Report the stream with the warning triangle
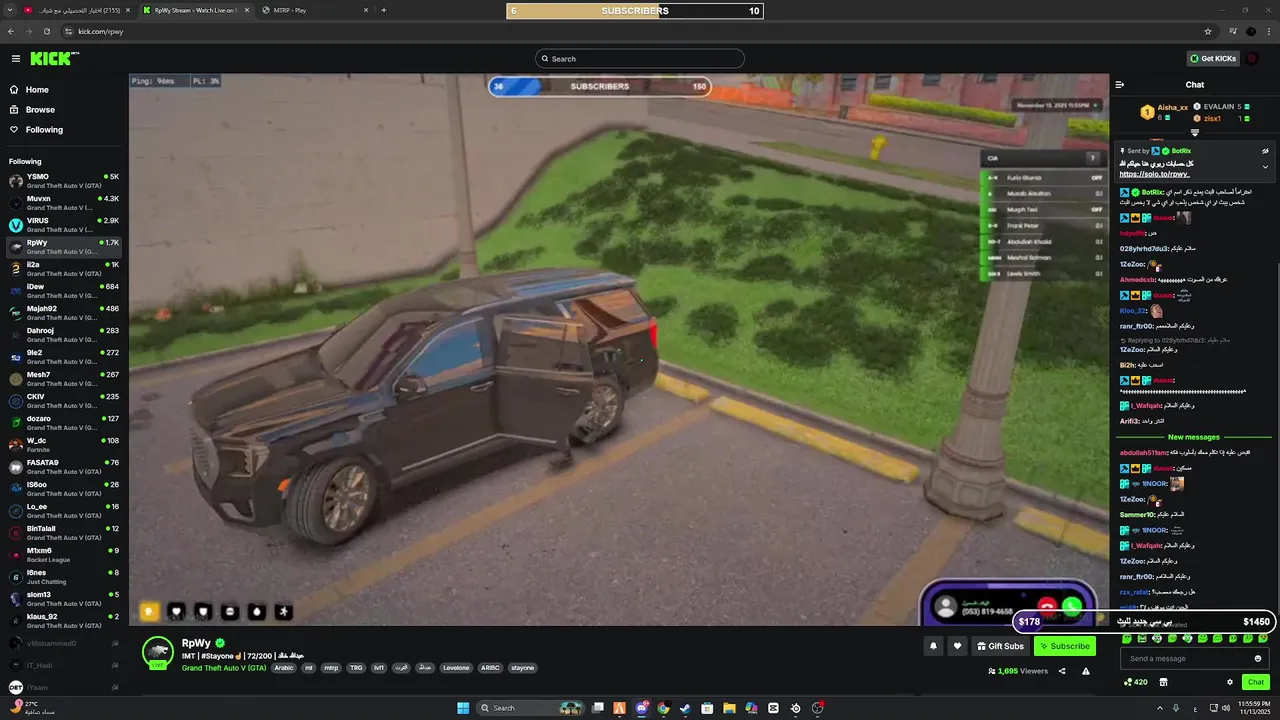Viewport: 1280px width, 720px height. click(x=1086, y=671)
